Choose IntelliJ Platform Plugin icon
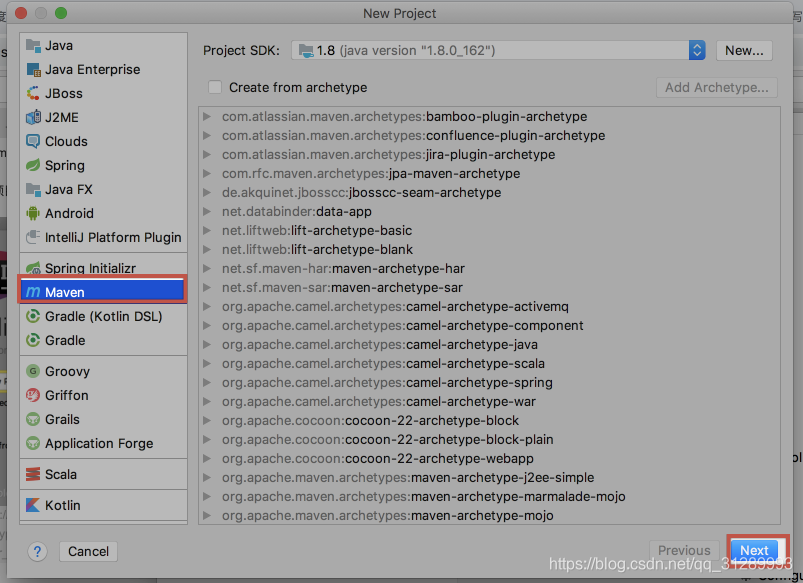803x583 pixels. coord(33,237)
